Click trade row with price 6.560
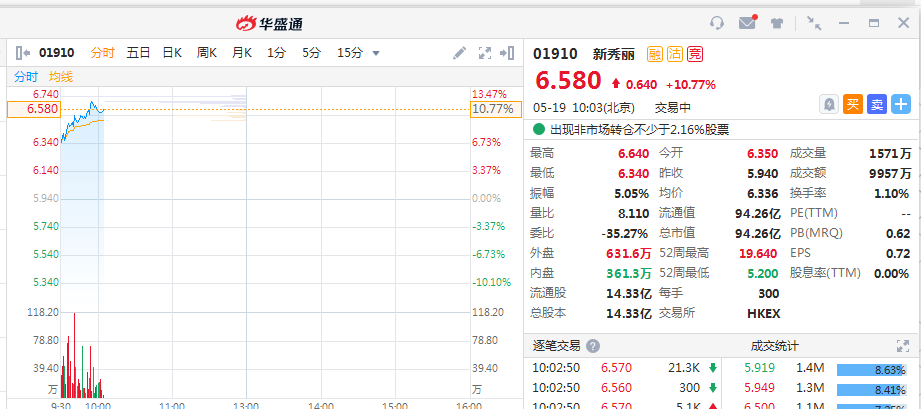This screenshot has width=921, height=409. click(625, 388)
